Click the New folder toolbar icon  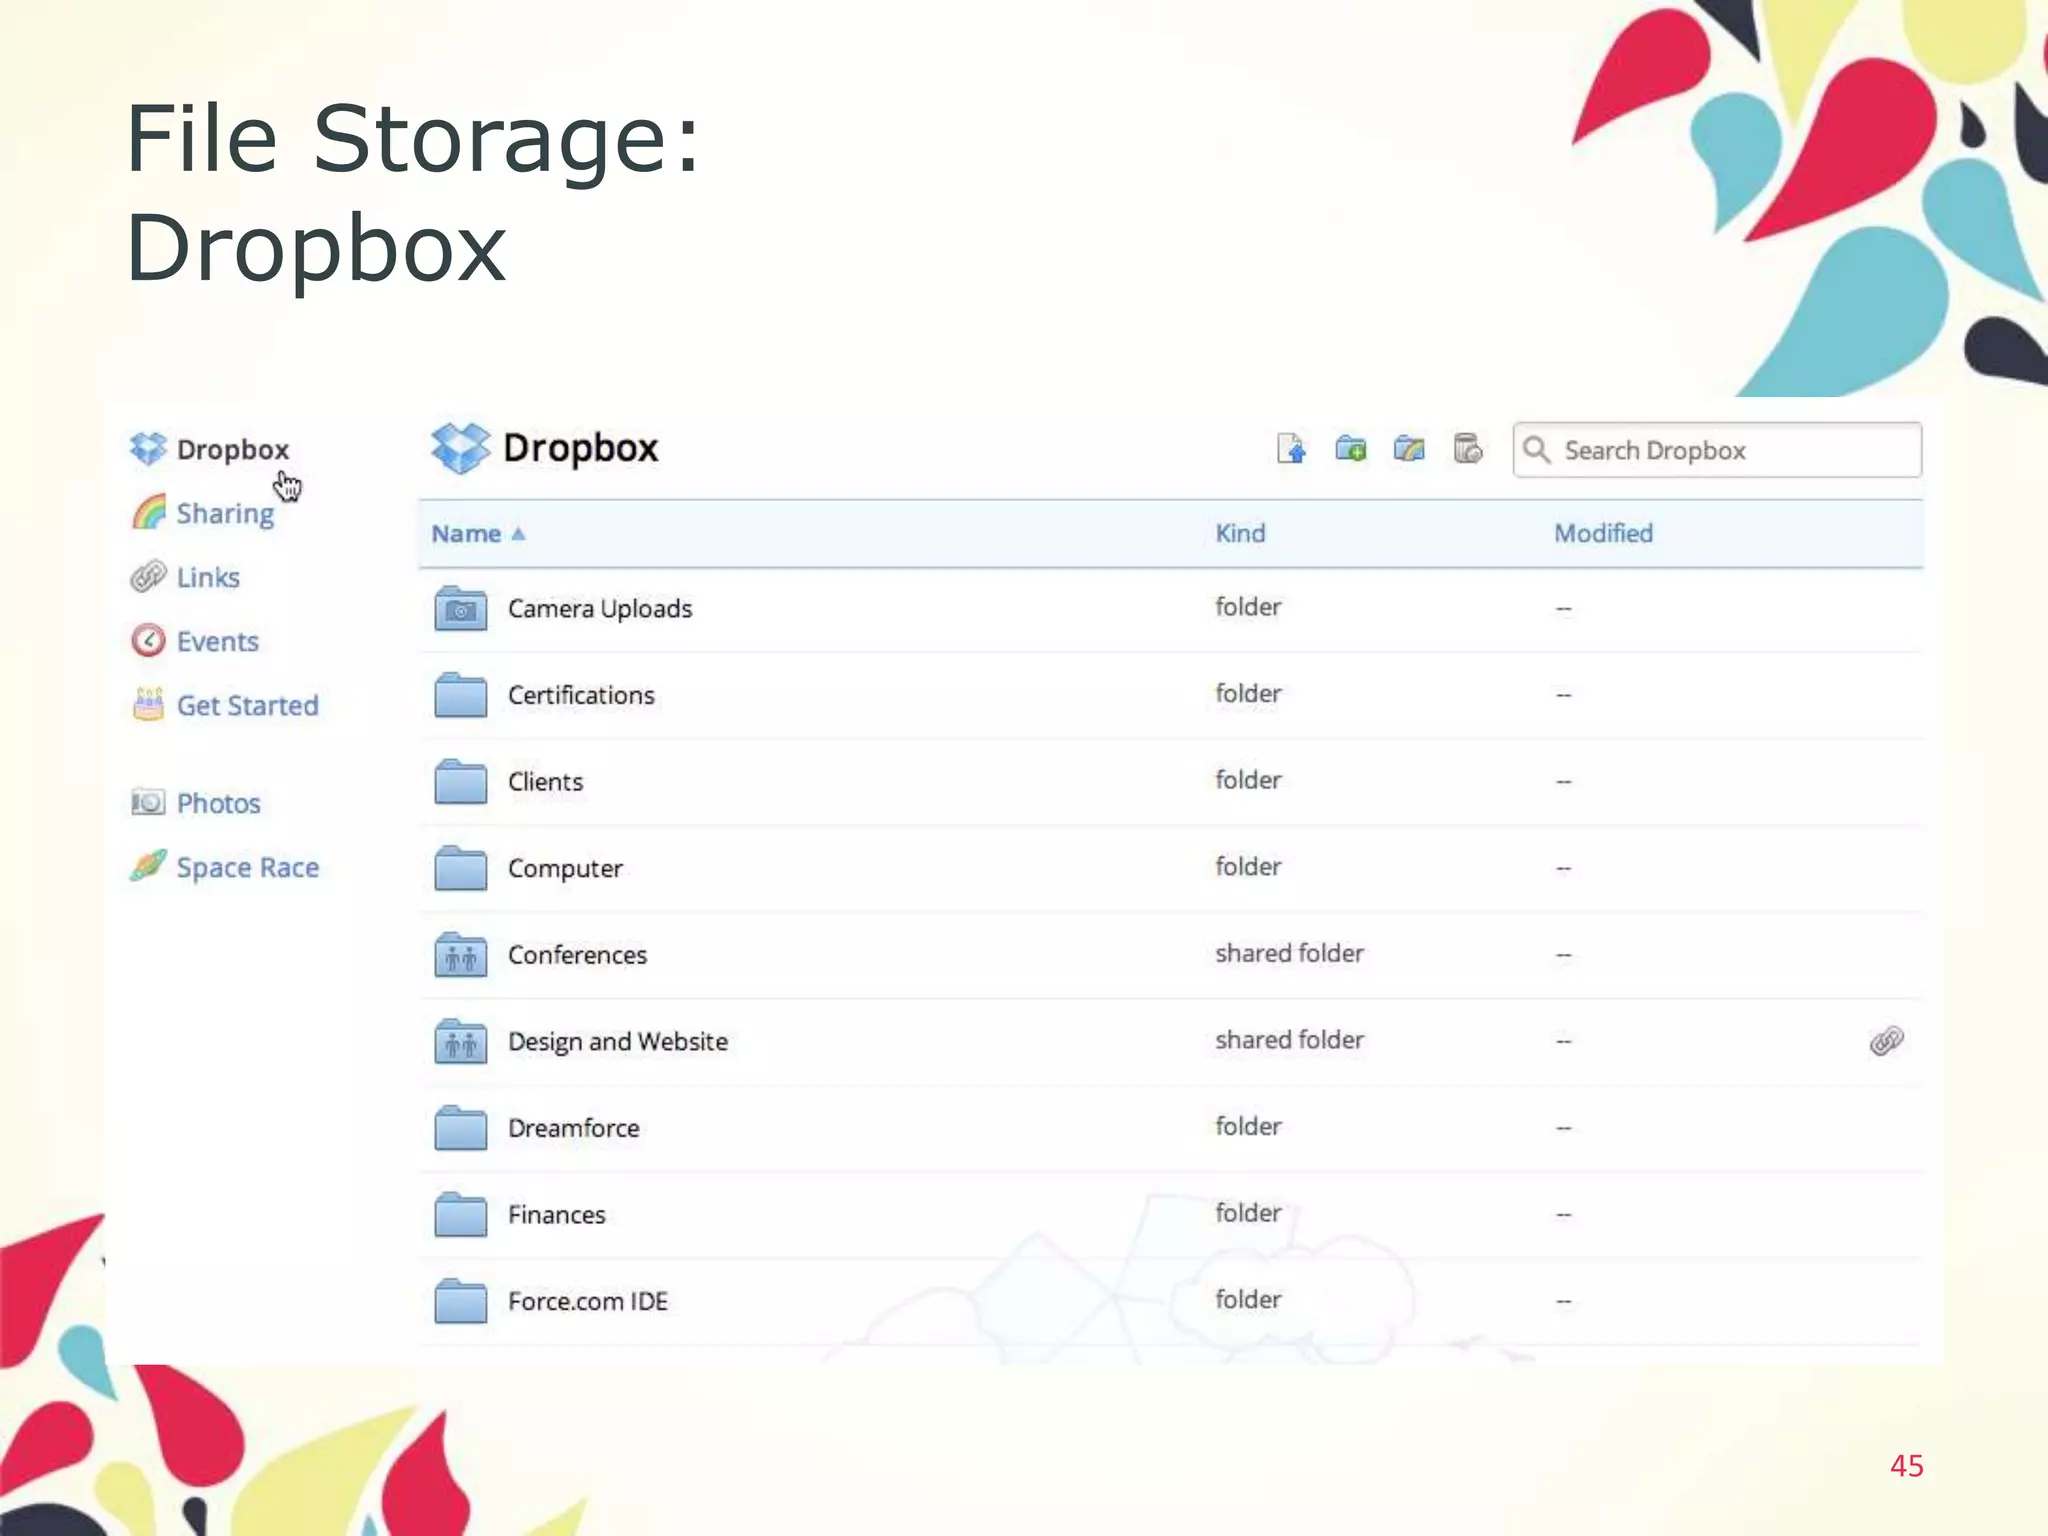pos(1350,449)
